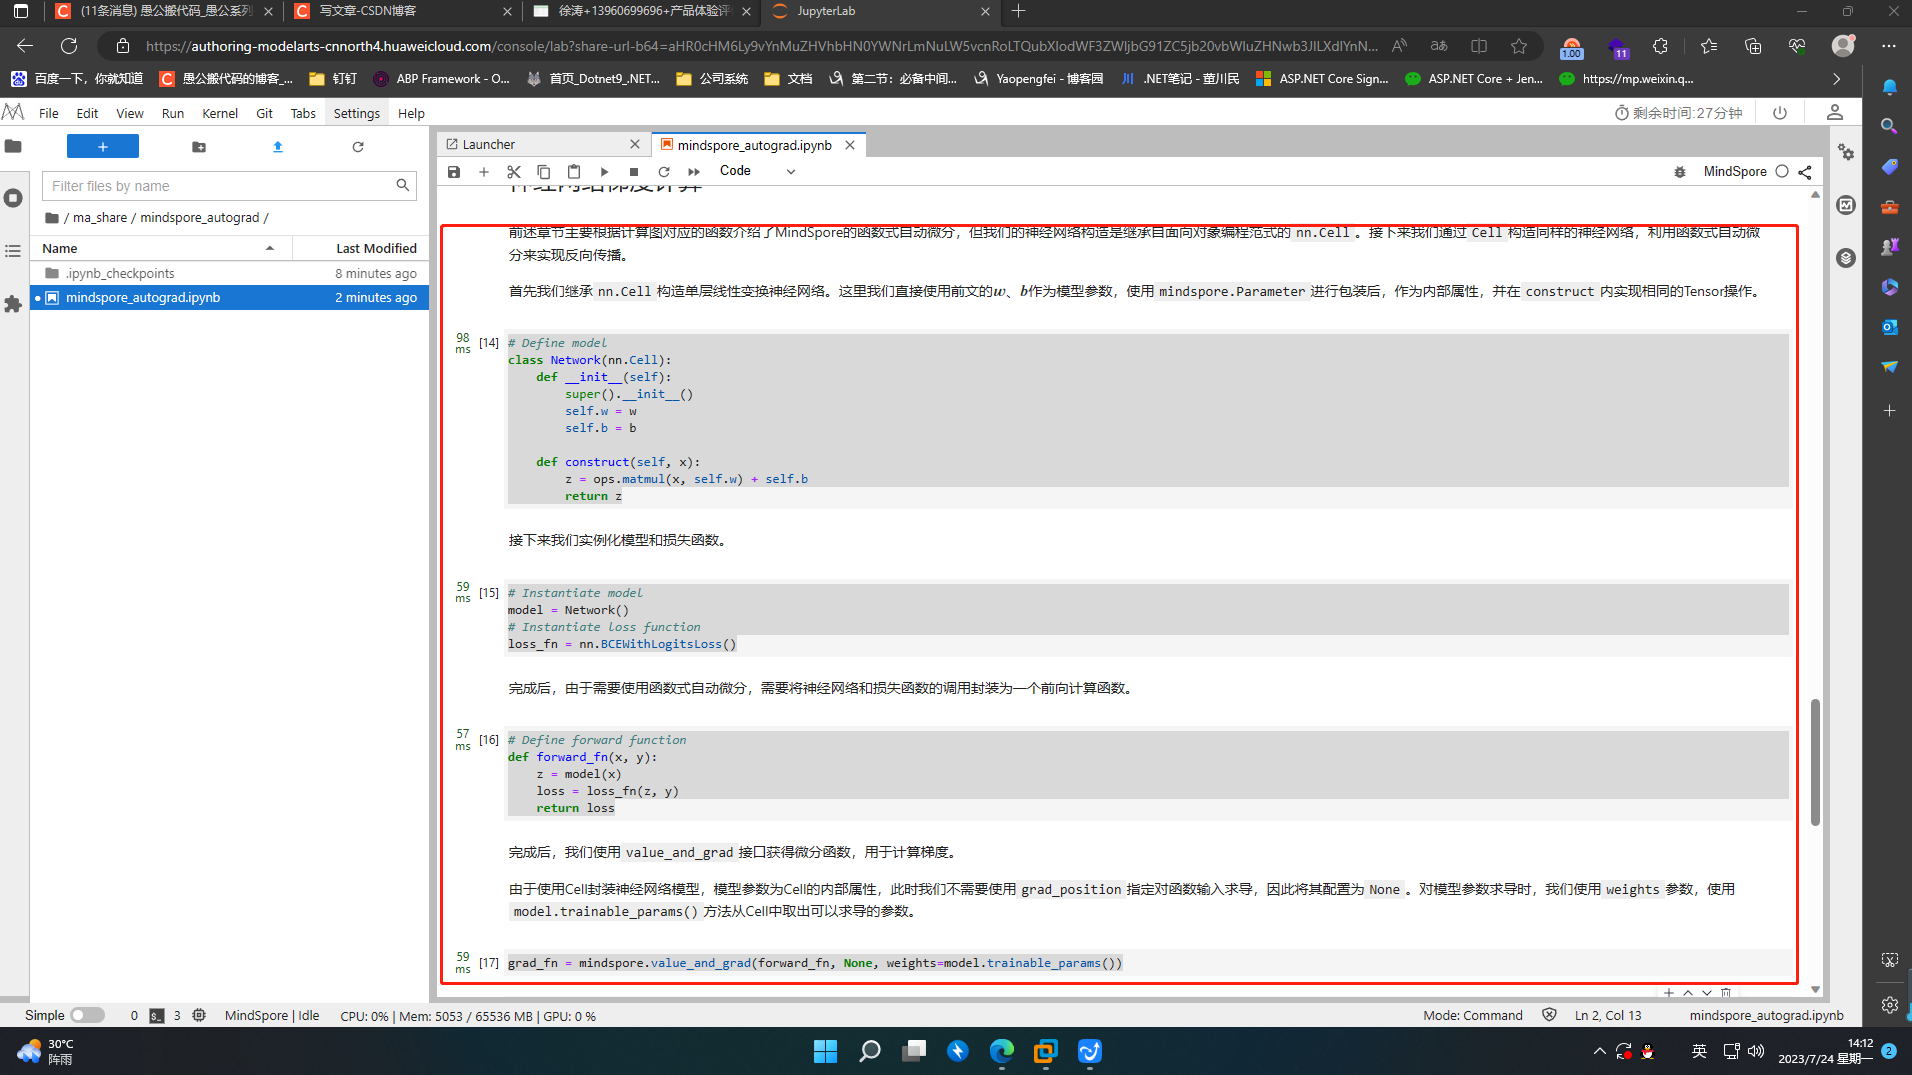Screen dimensions: 1912x1075
Task: Switch to JupyterLab browser tab
Action: 880,11
